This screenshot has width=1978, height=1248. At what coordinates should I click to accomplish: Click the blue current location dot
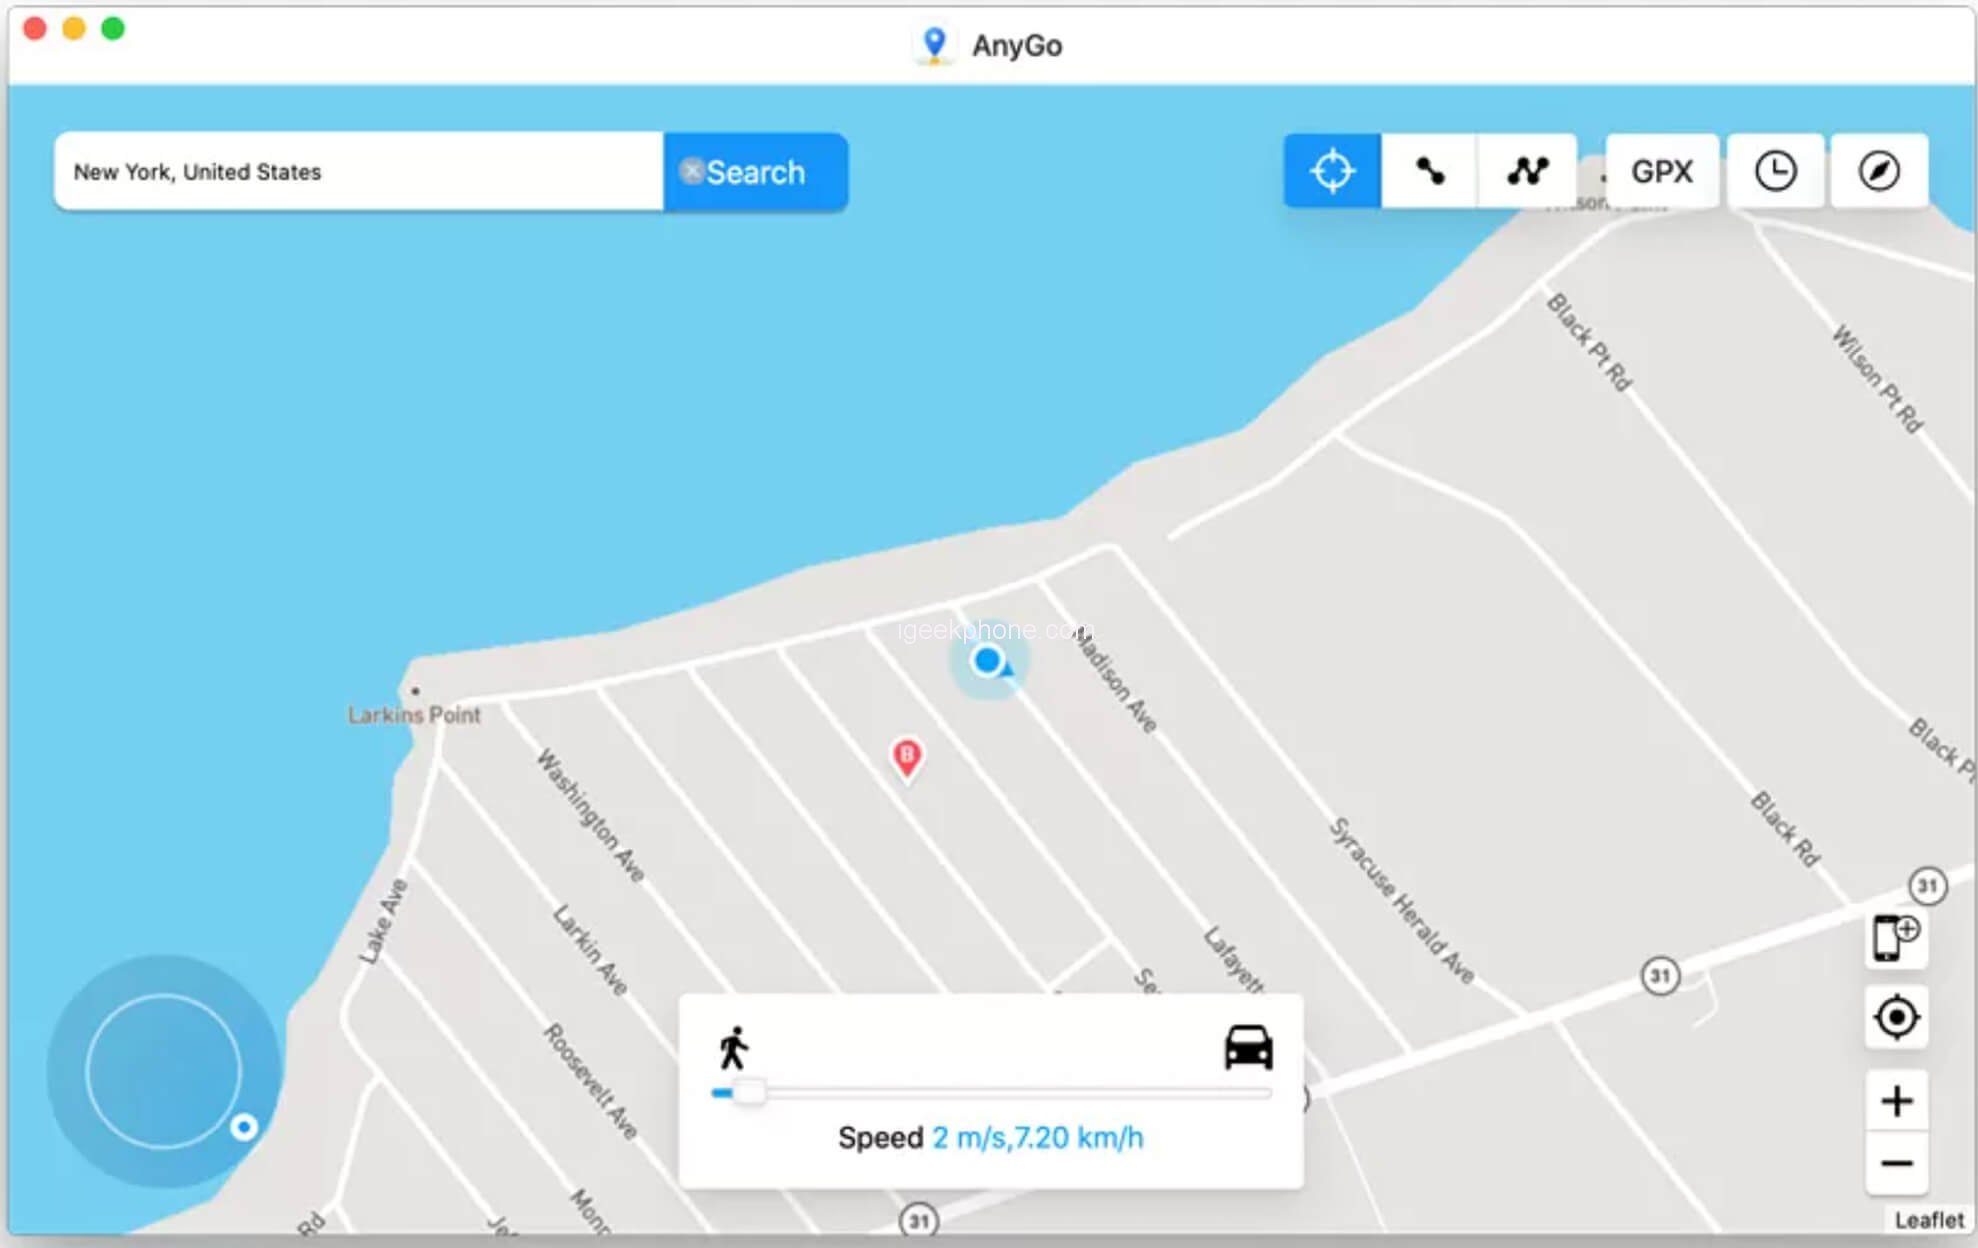point(987,660)
